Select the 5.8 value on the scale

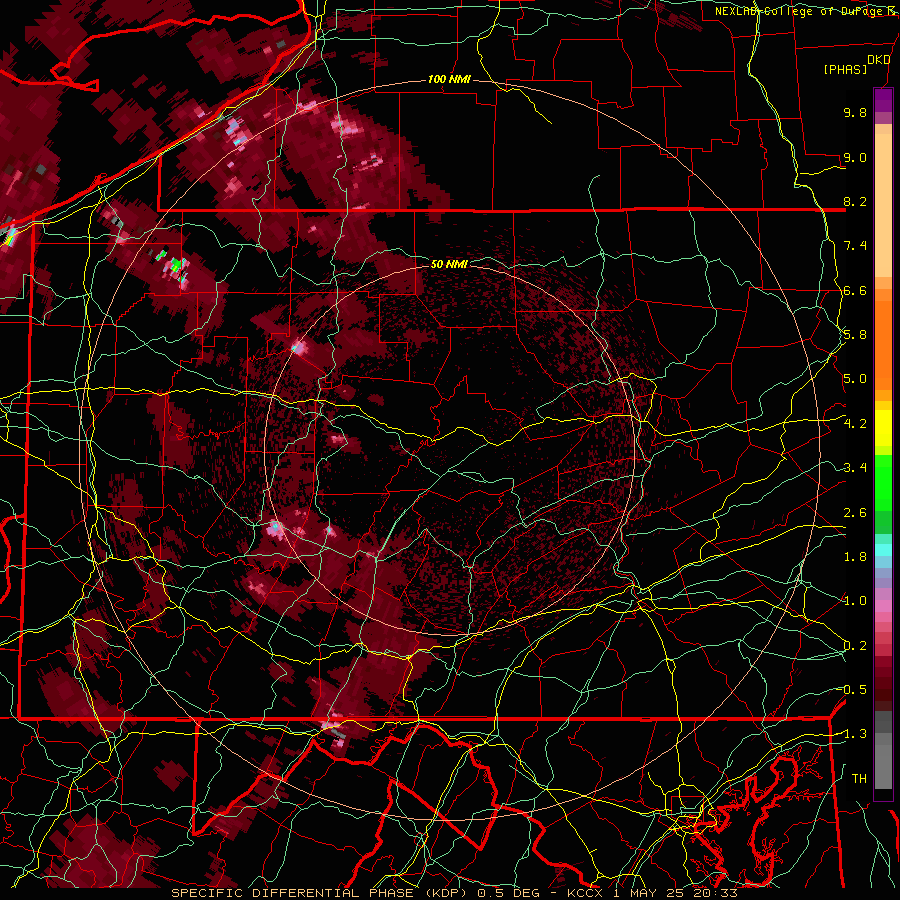click(855, 335)
